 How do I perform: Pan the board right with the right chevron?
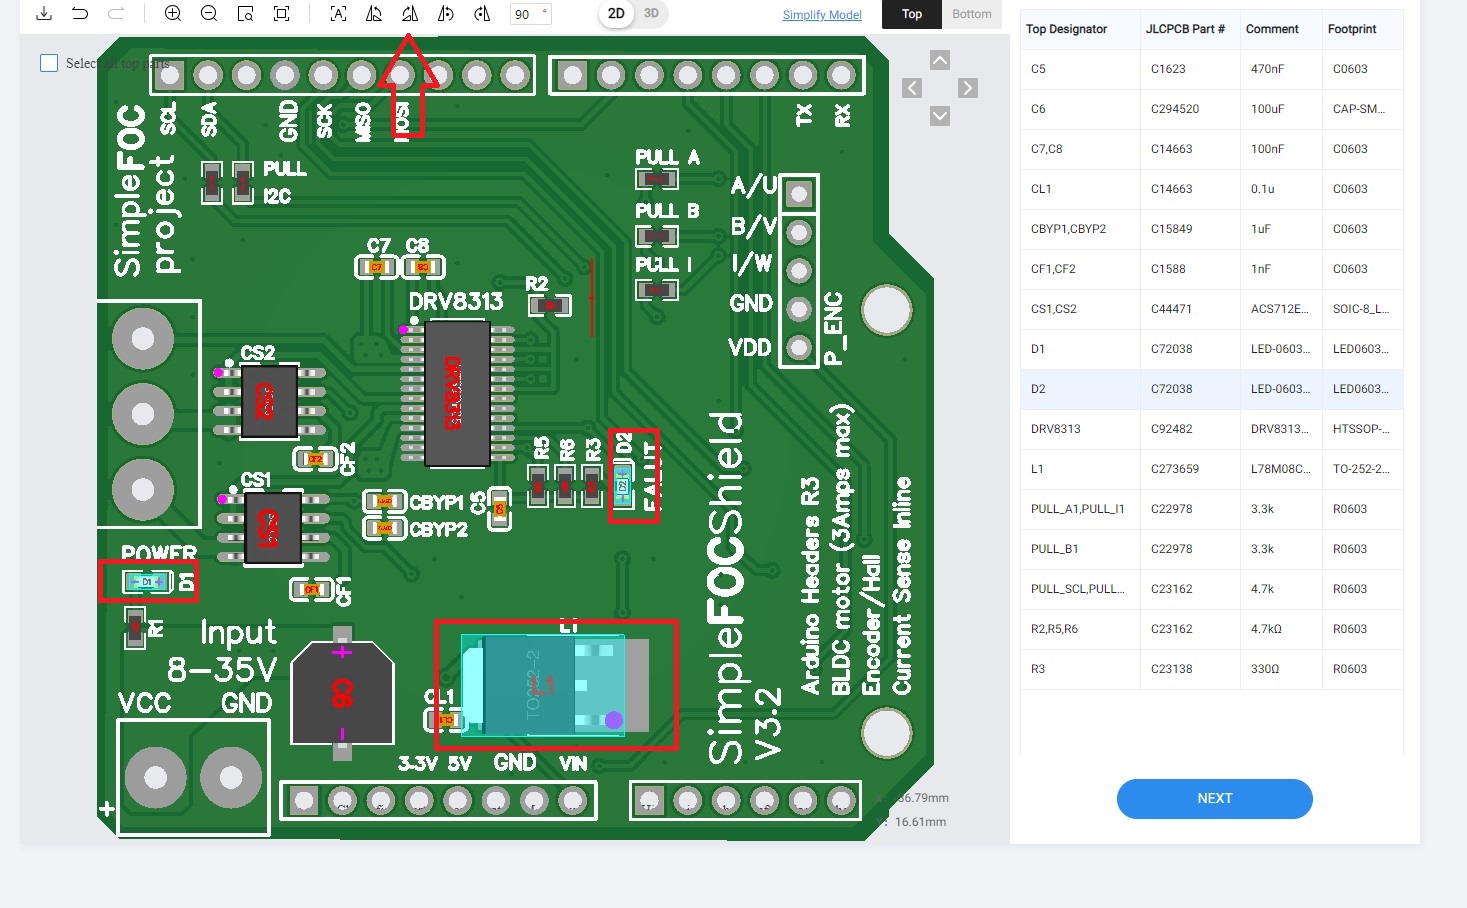(x=967, y=88)
